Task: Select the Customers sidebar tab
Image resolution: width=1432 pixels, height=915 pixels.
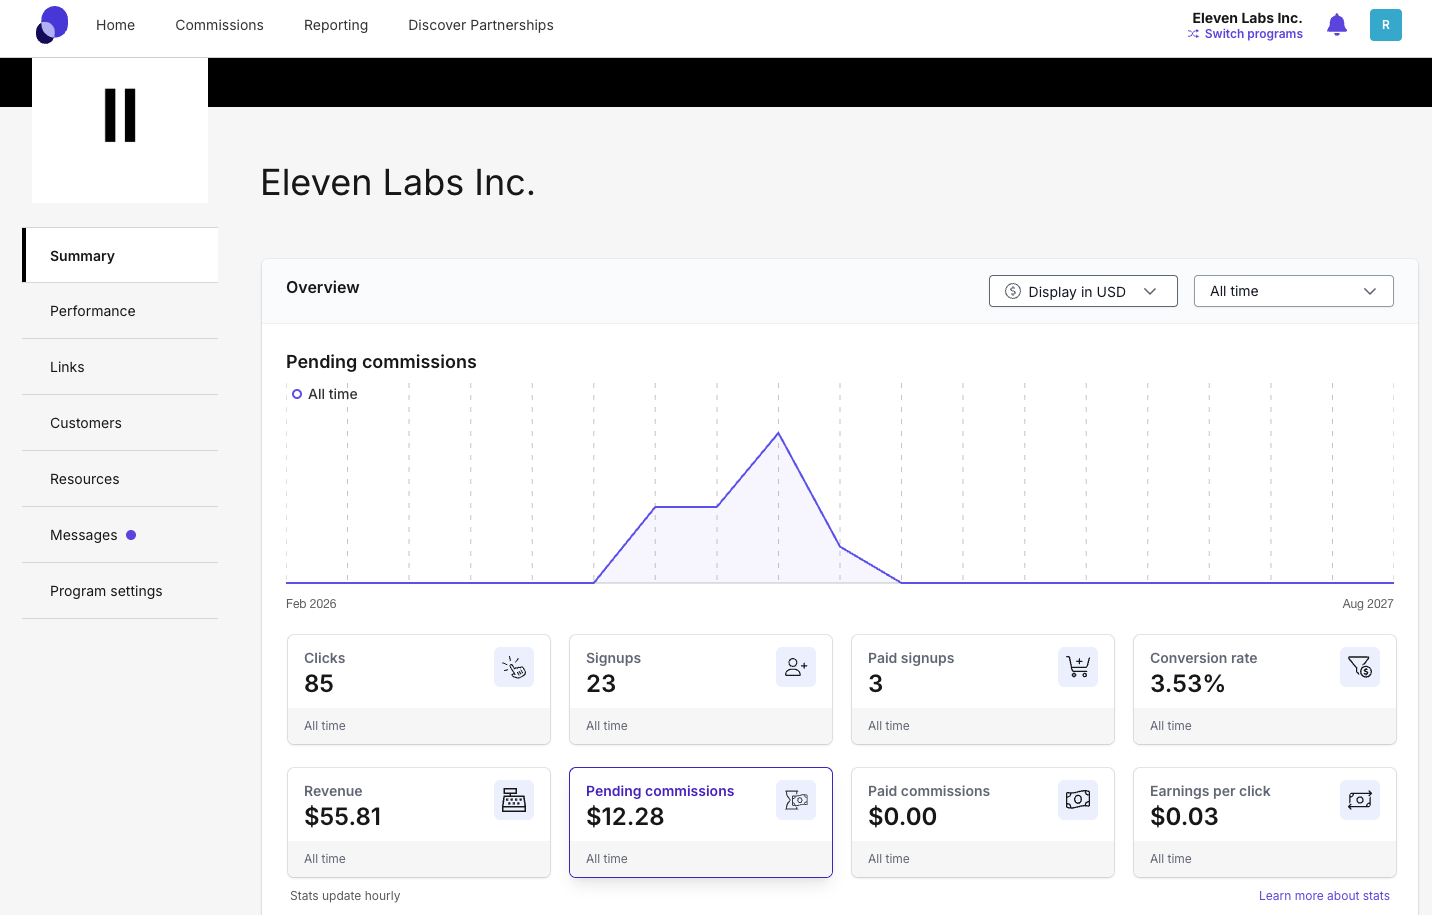Action: click(120, 423)
